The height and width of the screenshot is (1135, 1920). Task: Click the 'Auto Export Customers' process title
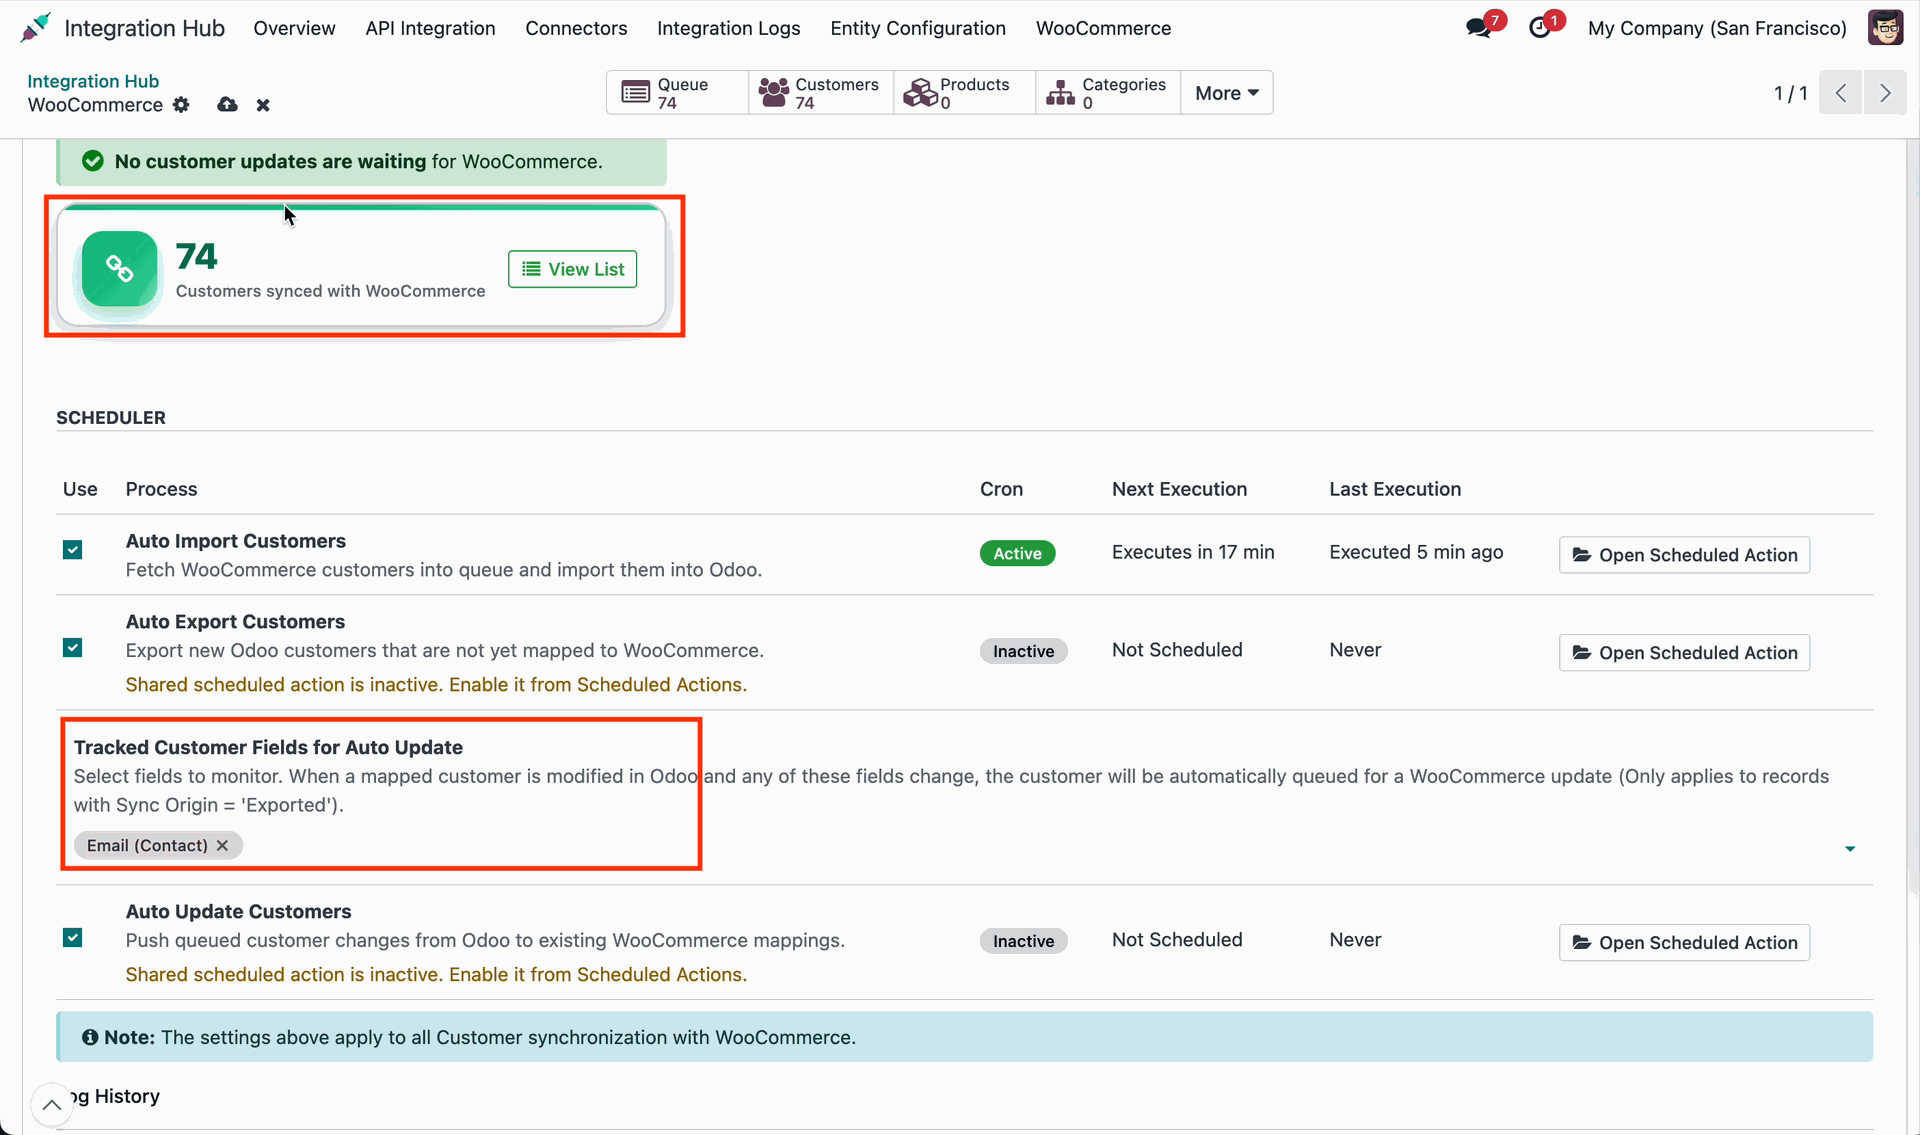tap(235, 622)
